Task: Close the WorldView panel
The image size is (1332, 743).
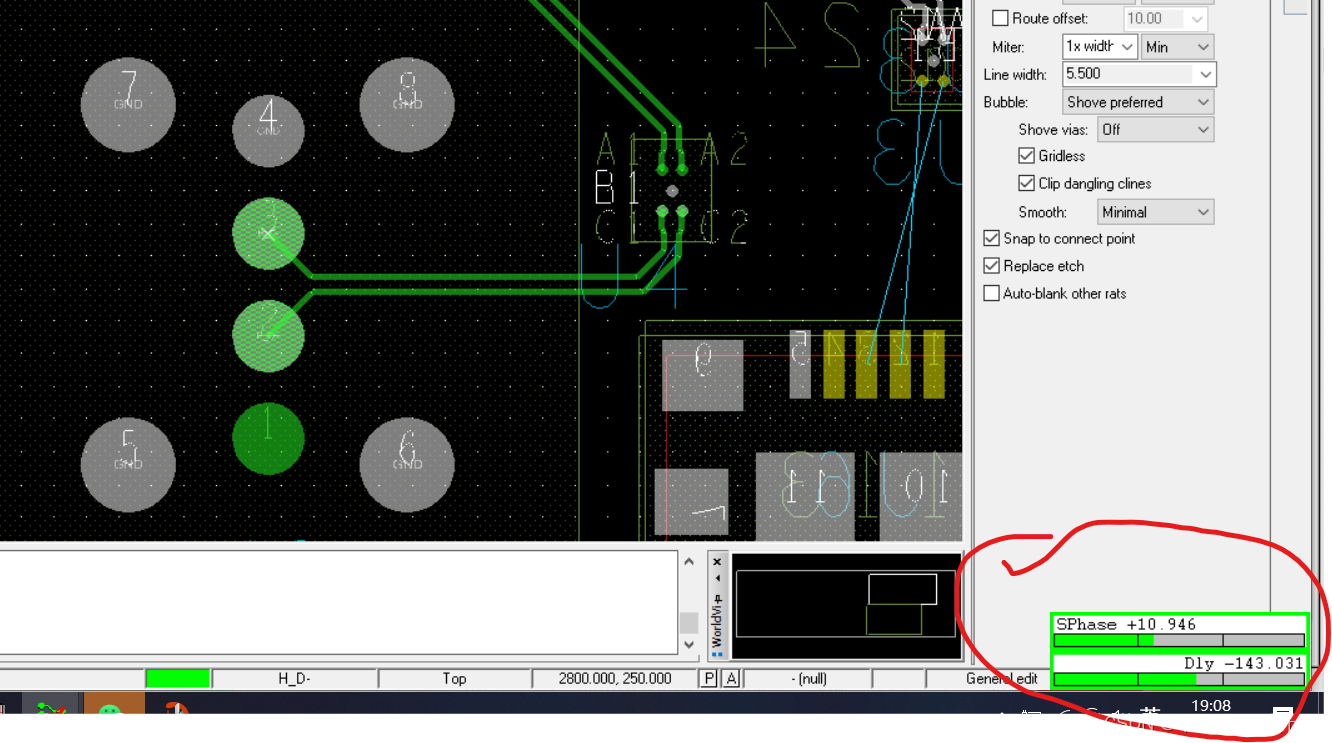Action: click(x=717, y=562)
